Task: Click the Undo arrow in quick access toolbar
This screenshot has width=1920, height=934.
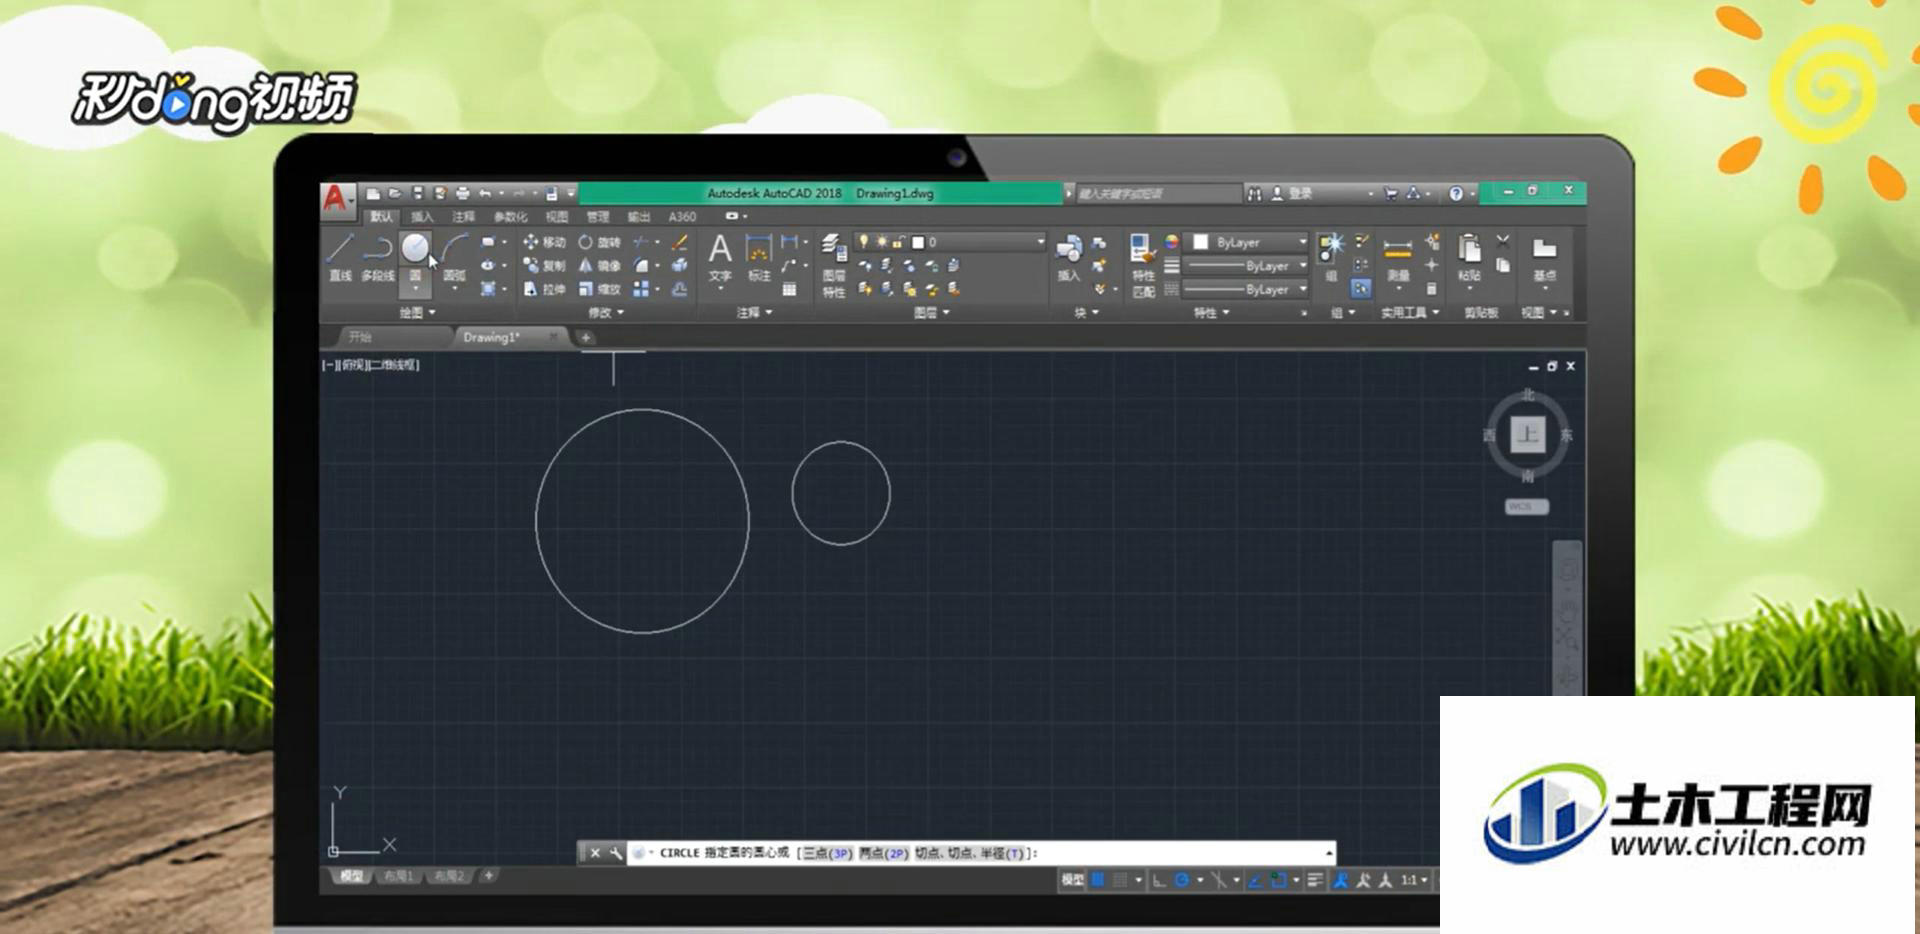Action: point(485,193)
